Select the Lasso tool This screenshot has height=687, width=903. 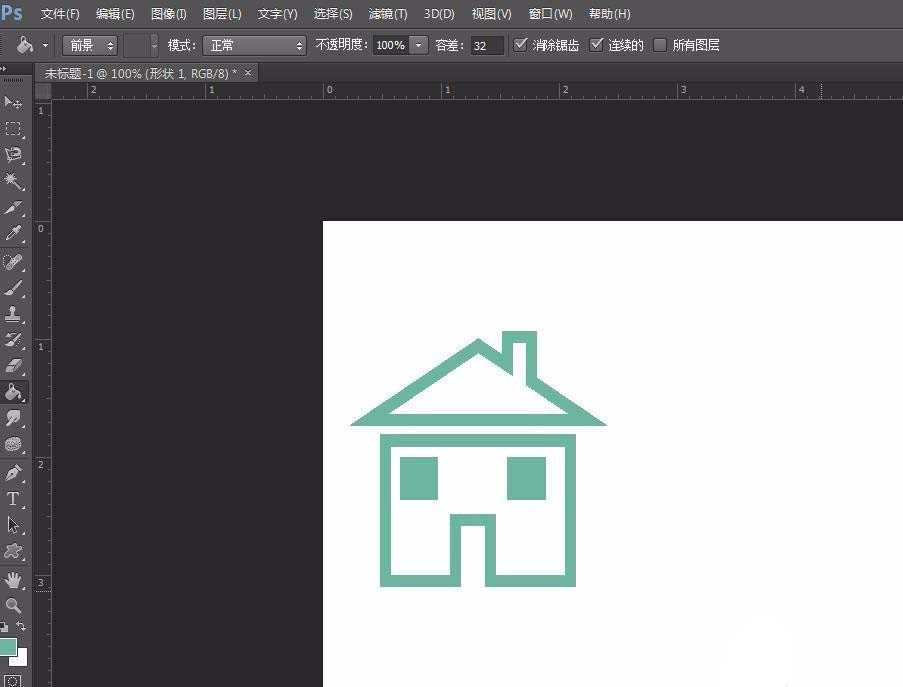tap(14, 154)
